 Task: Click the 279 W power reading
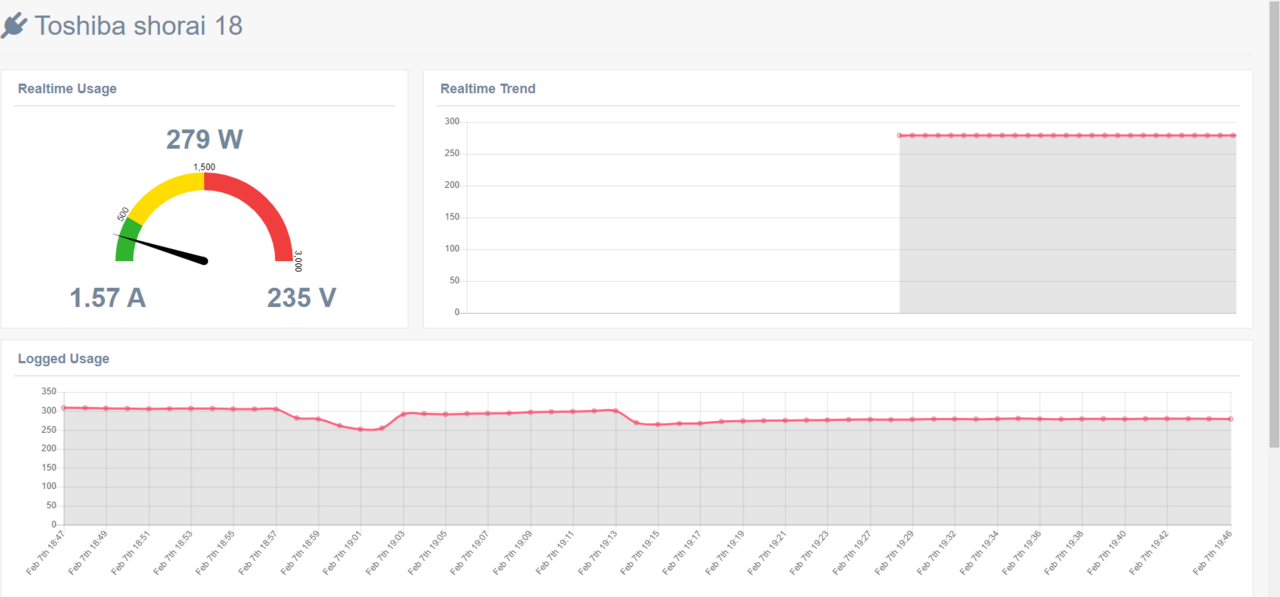(x=205, y=139)
